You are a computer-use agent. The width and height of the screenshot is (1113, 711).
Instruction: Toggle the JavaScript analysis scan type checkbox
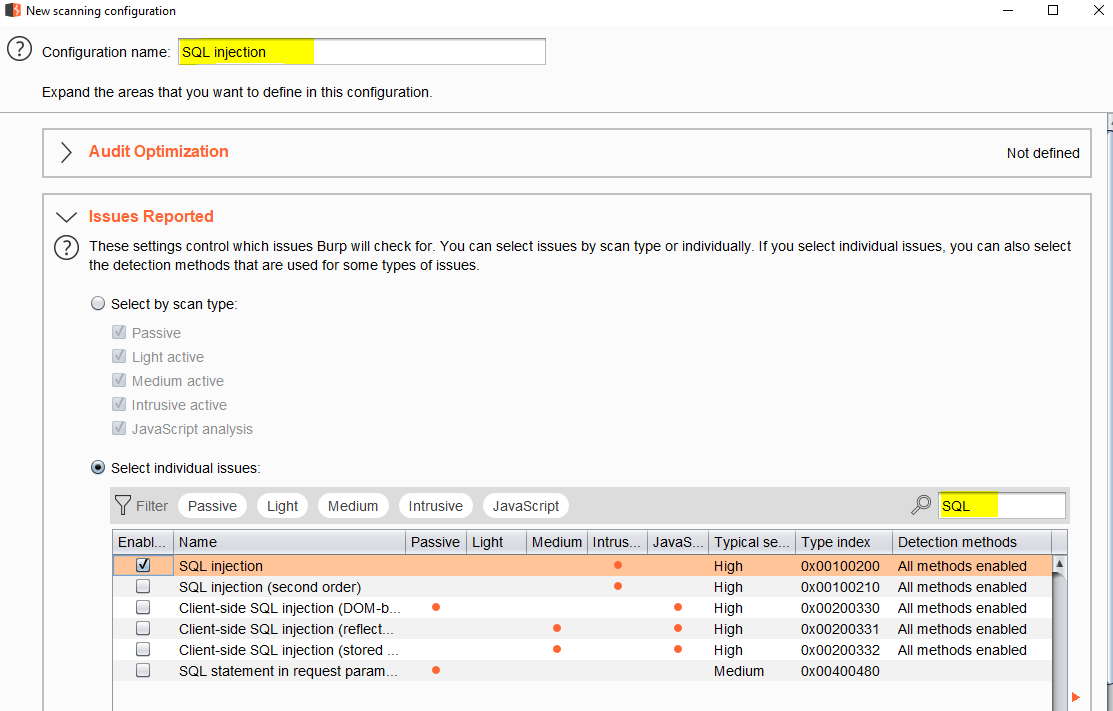click(119, 429)
